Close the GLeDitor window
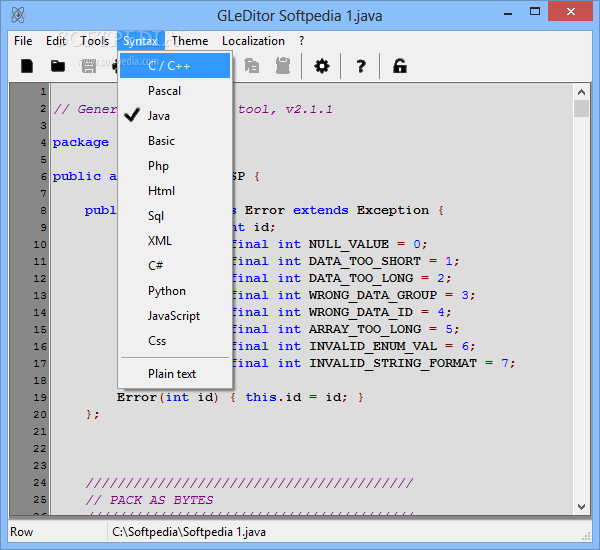Screen dimensions: 600x550 tap(571, 11)
